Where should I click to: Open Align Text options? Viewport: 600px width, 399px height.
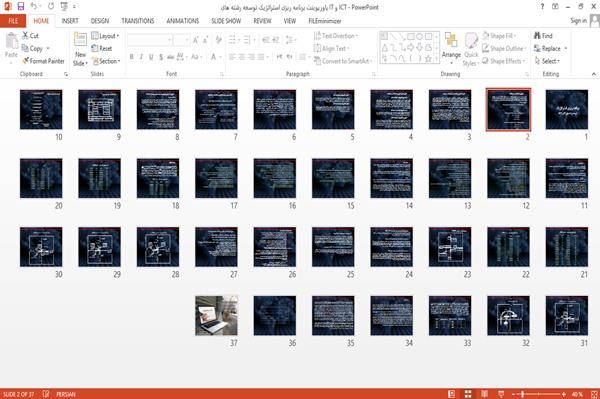tap(331, 48)
